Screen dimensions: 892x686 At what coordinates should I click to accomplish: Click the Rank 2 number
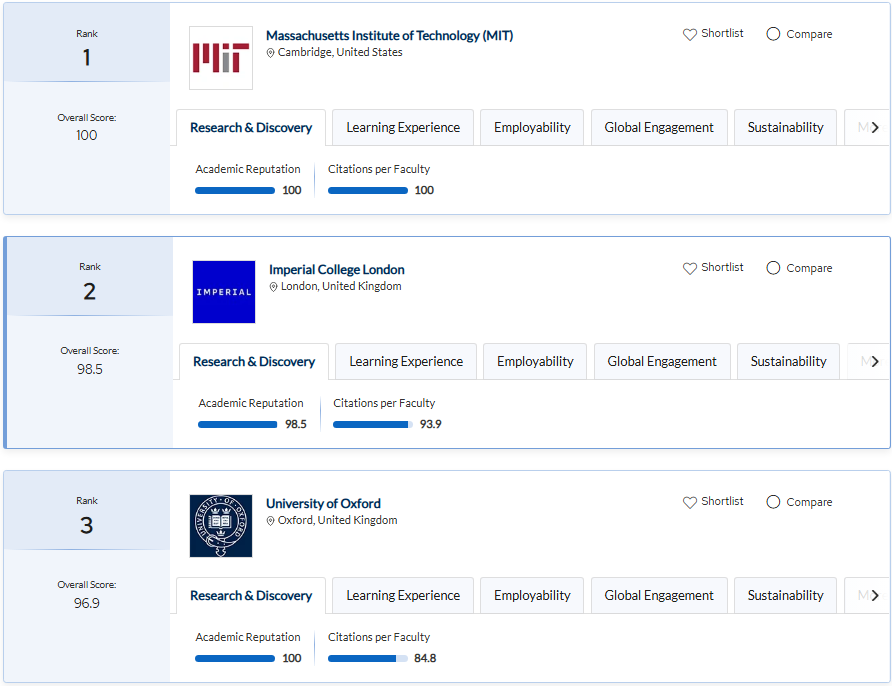pos(89,291)
